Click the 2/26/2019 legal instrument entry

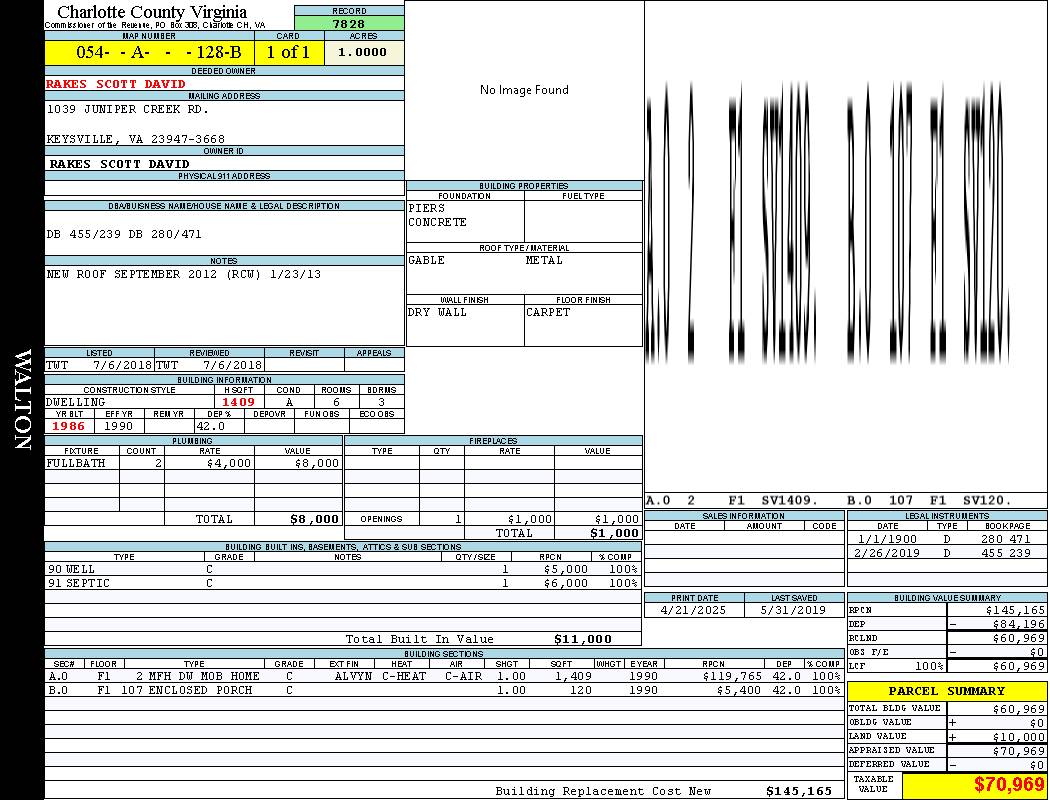[x=946, y=553]
